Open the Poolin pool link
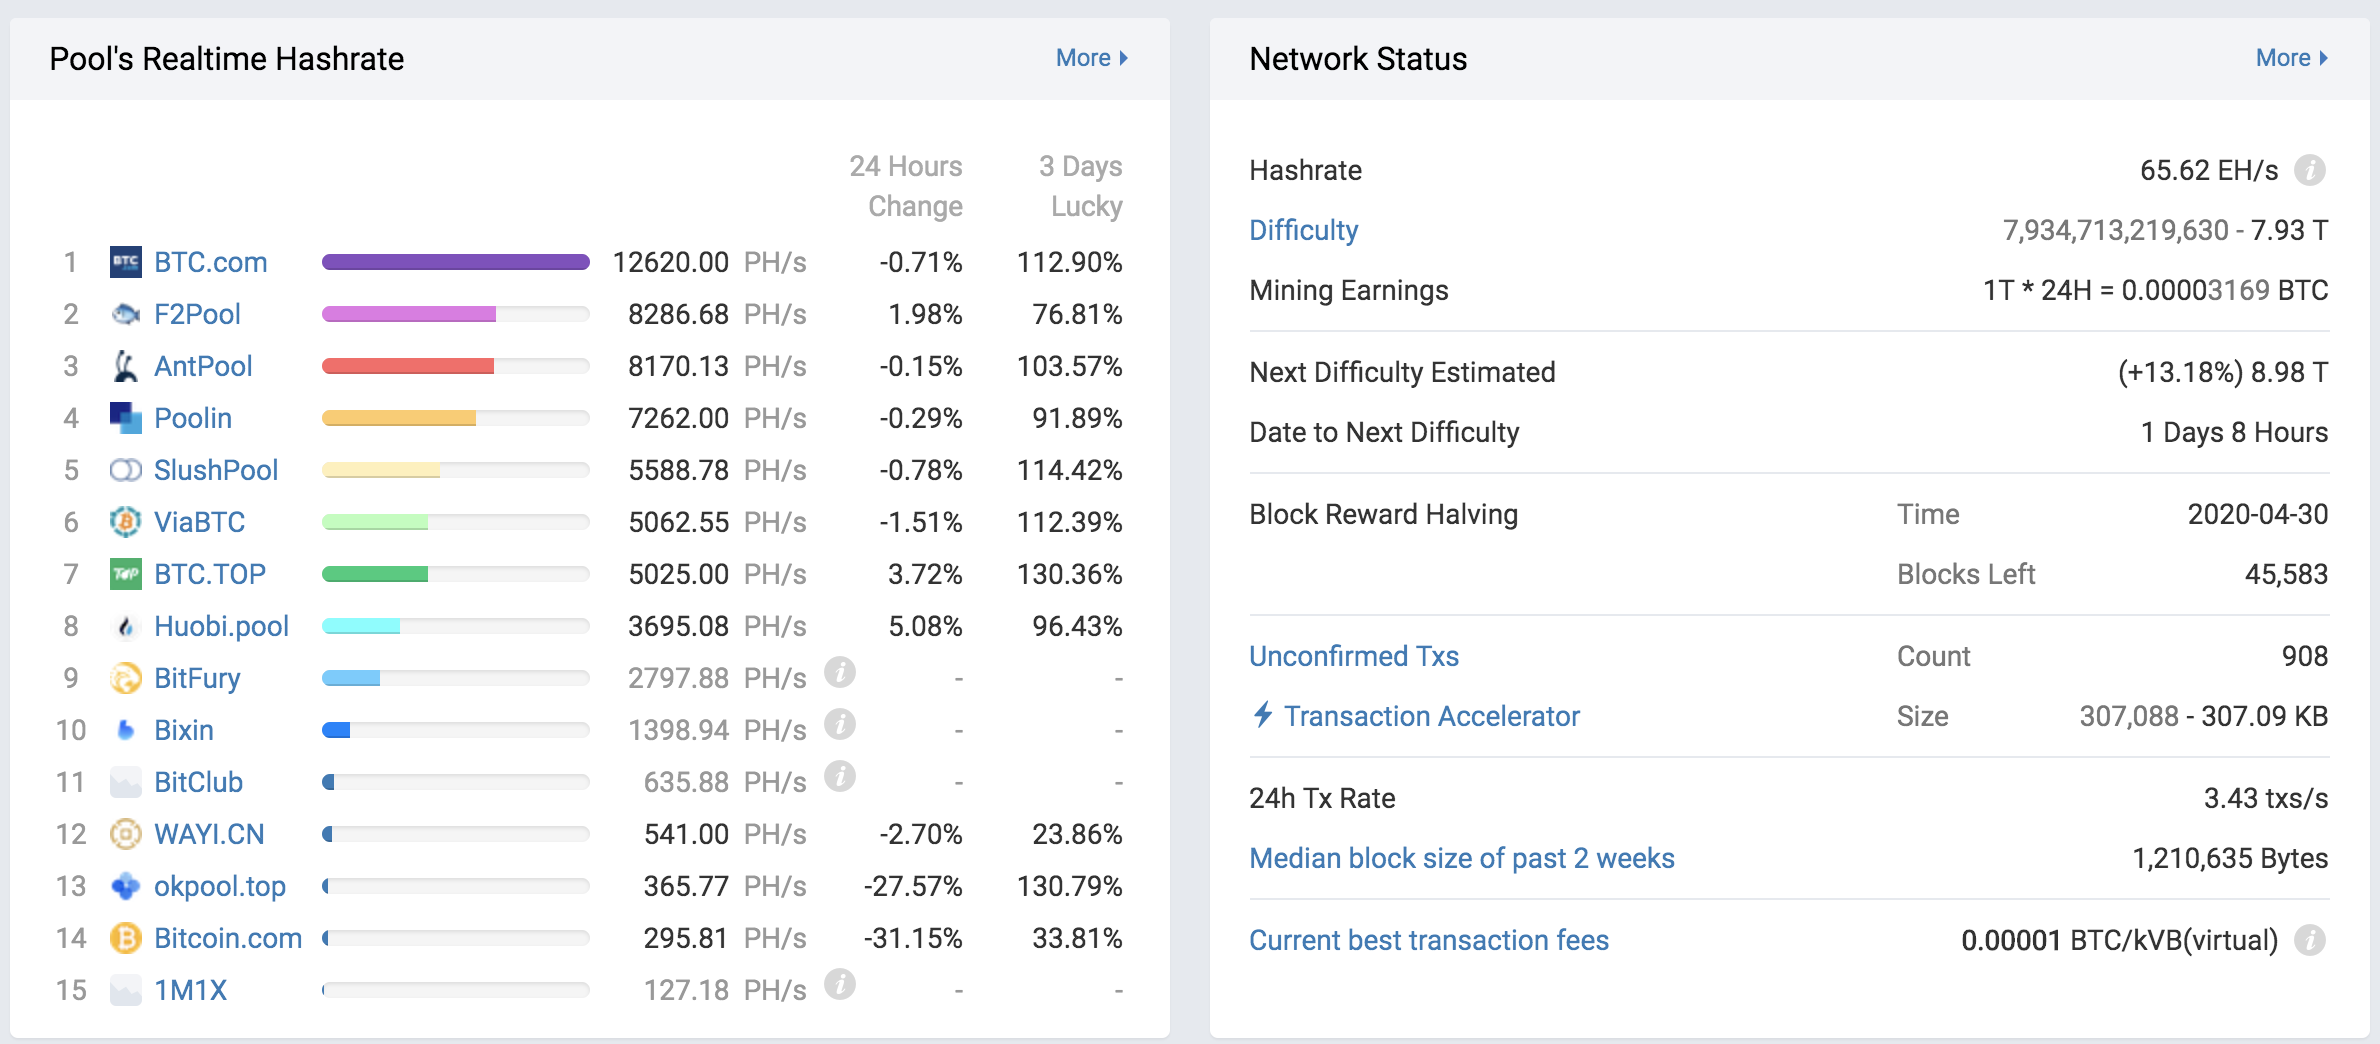 click(x=193, y=418)
